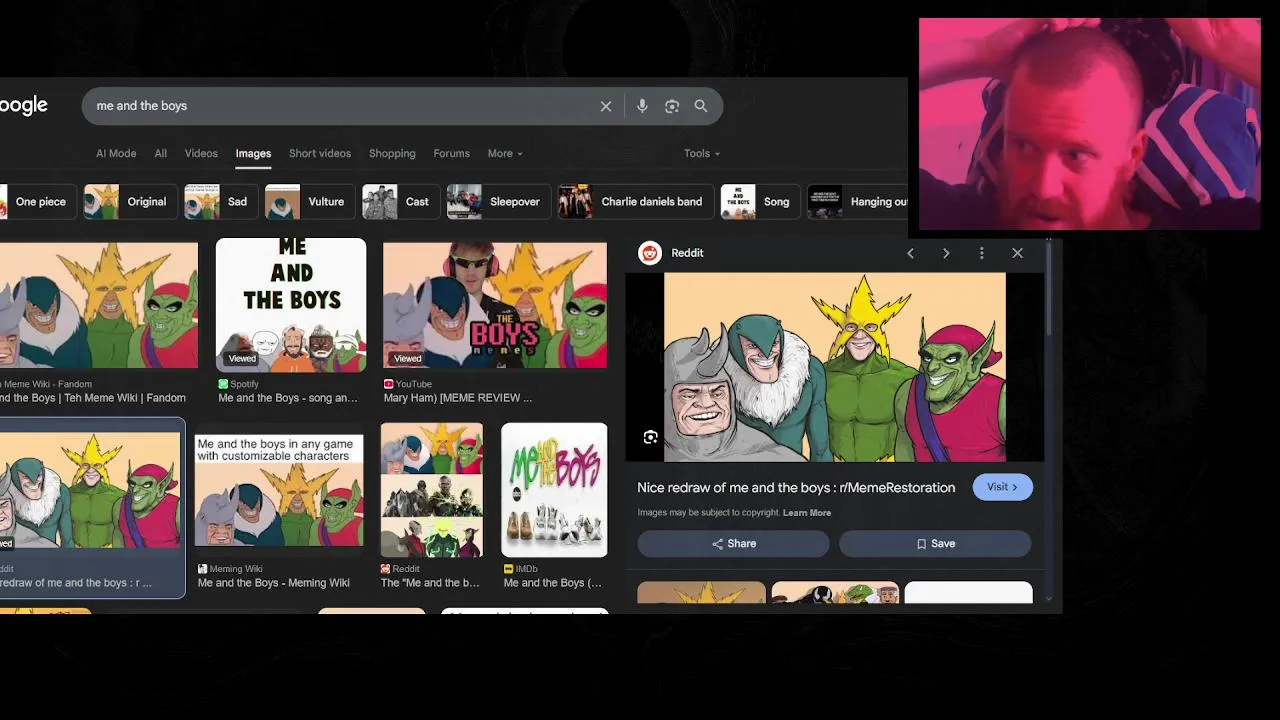This screenshot has height=720, width=1280.
Task: Go to next image in preview panel
Action: pyautogui.click(x=946, y=253)
